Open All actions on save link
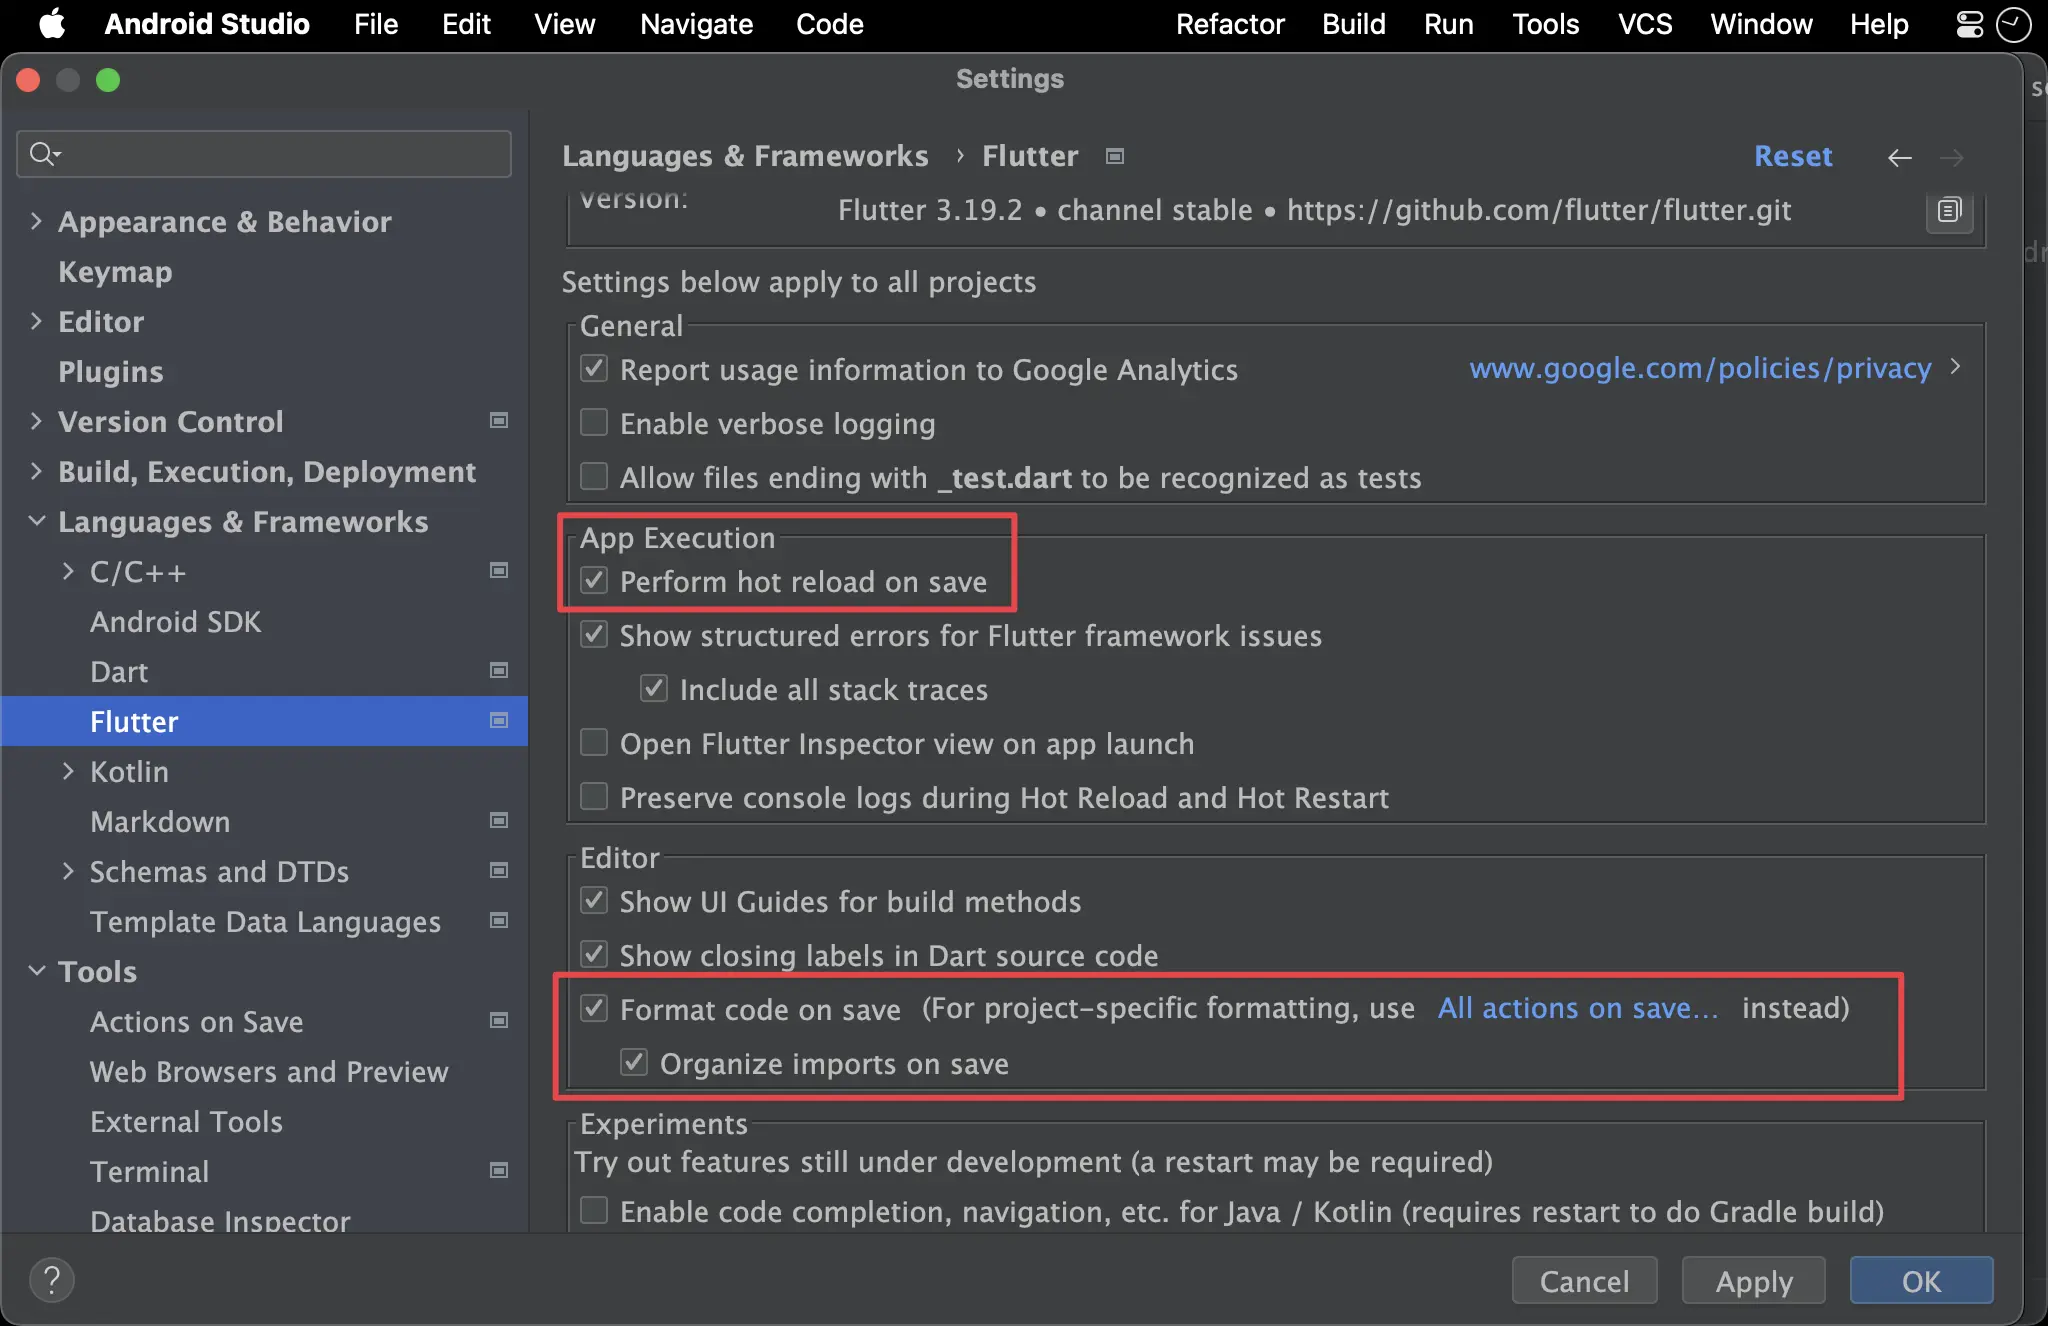The height and width of the screenshot is (1326, 2048). point(1578,1008)
